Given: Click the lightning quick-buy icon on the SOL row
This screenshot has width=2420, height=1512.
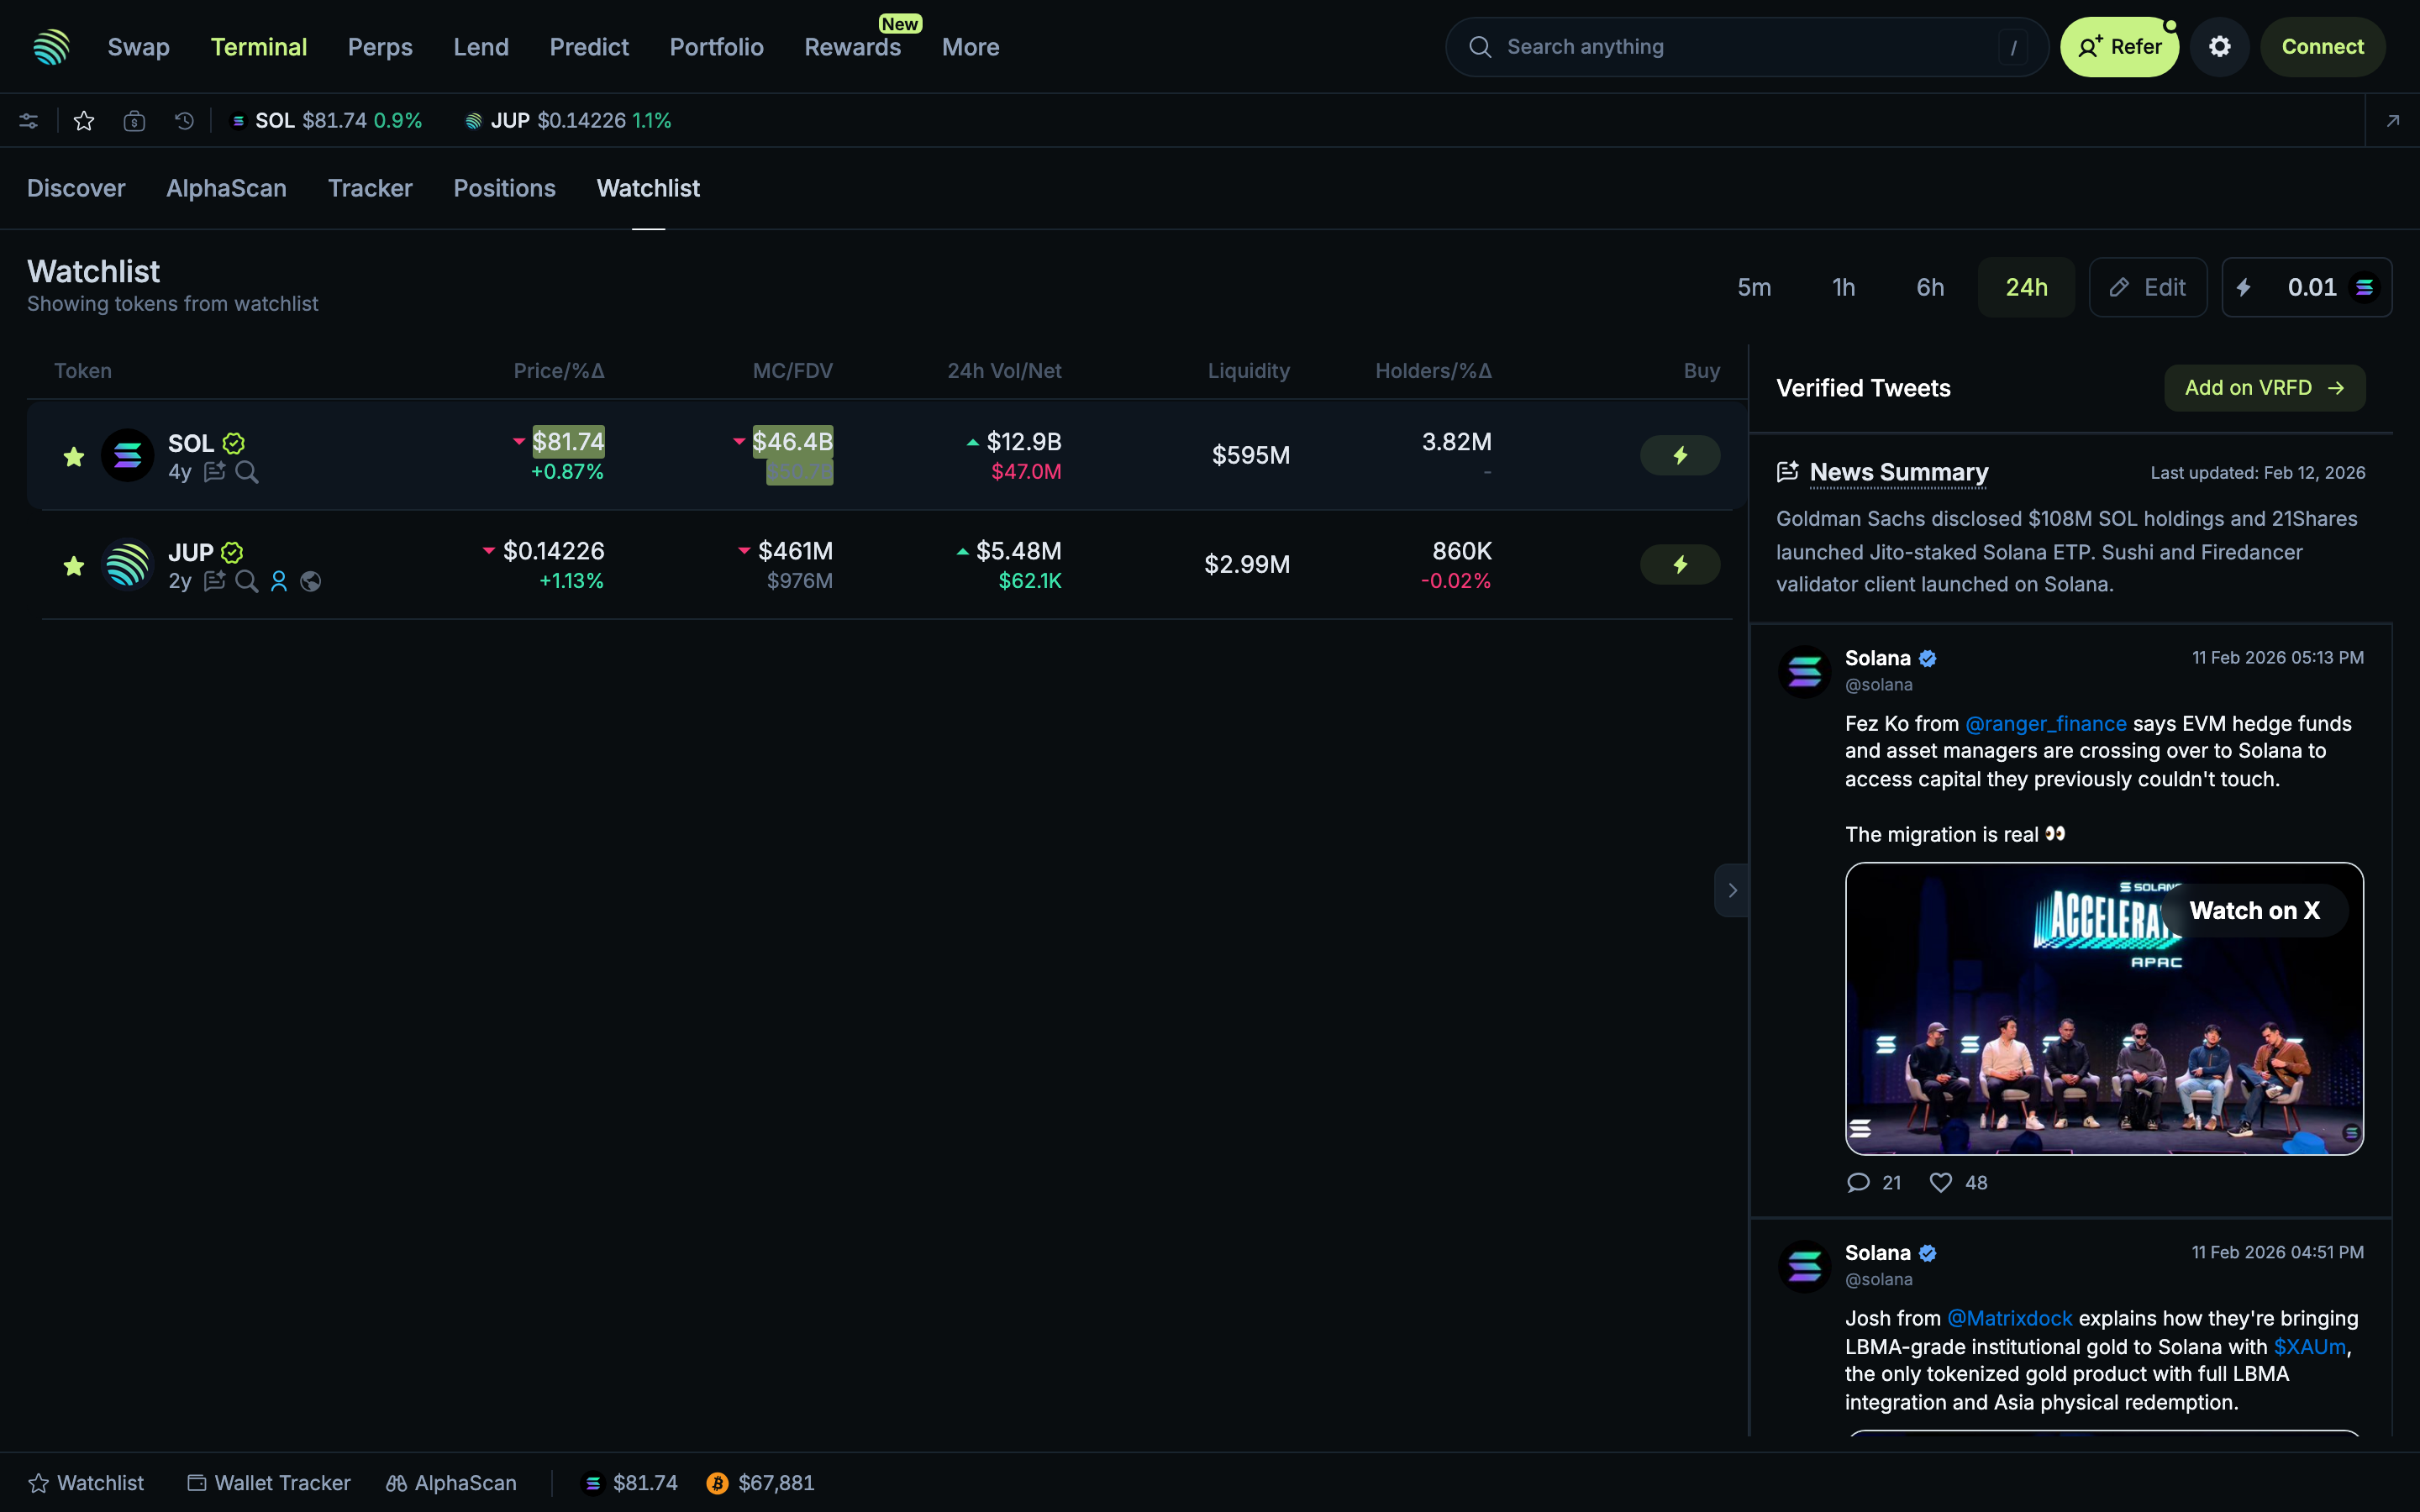Looking at the screenshot, I should tap(1679, 454).
